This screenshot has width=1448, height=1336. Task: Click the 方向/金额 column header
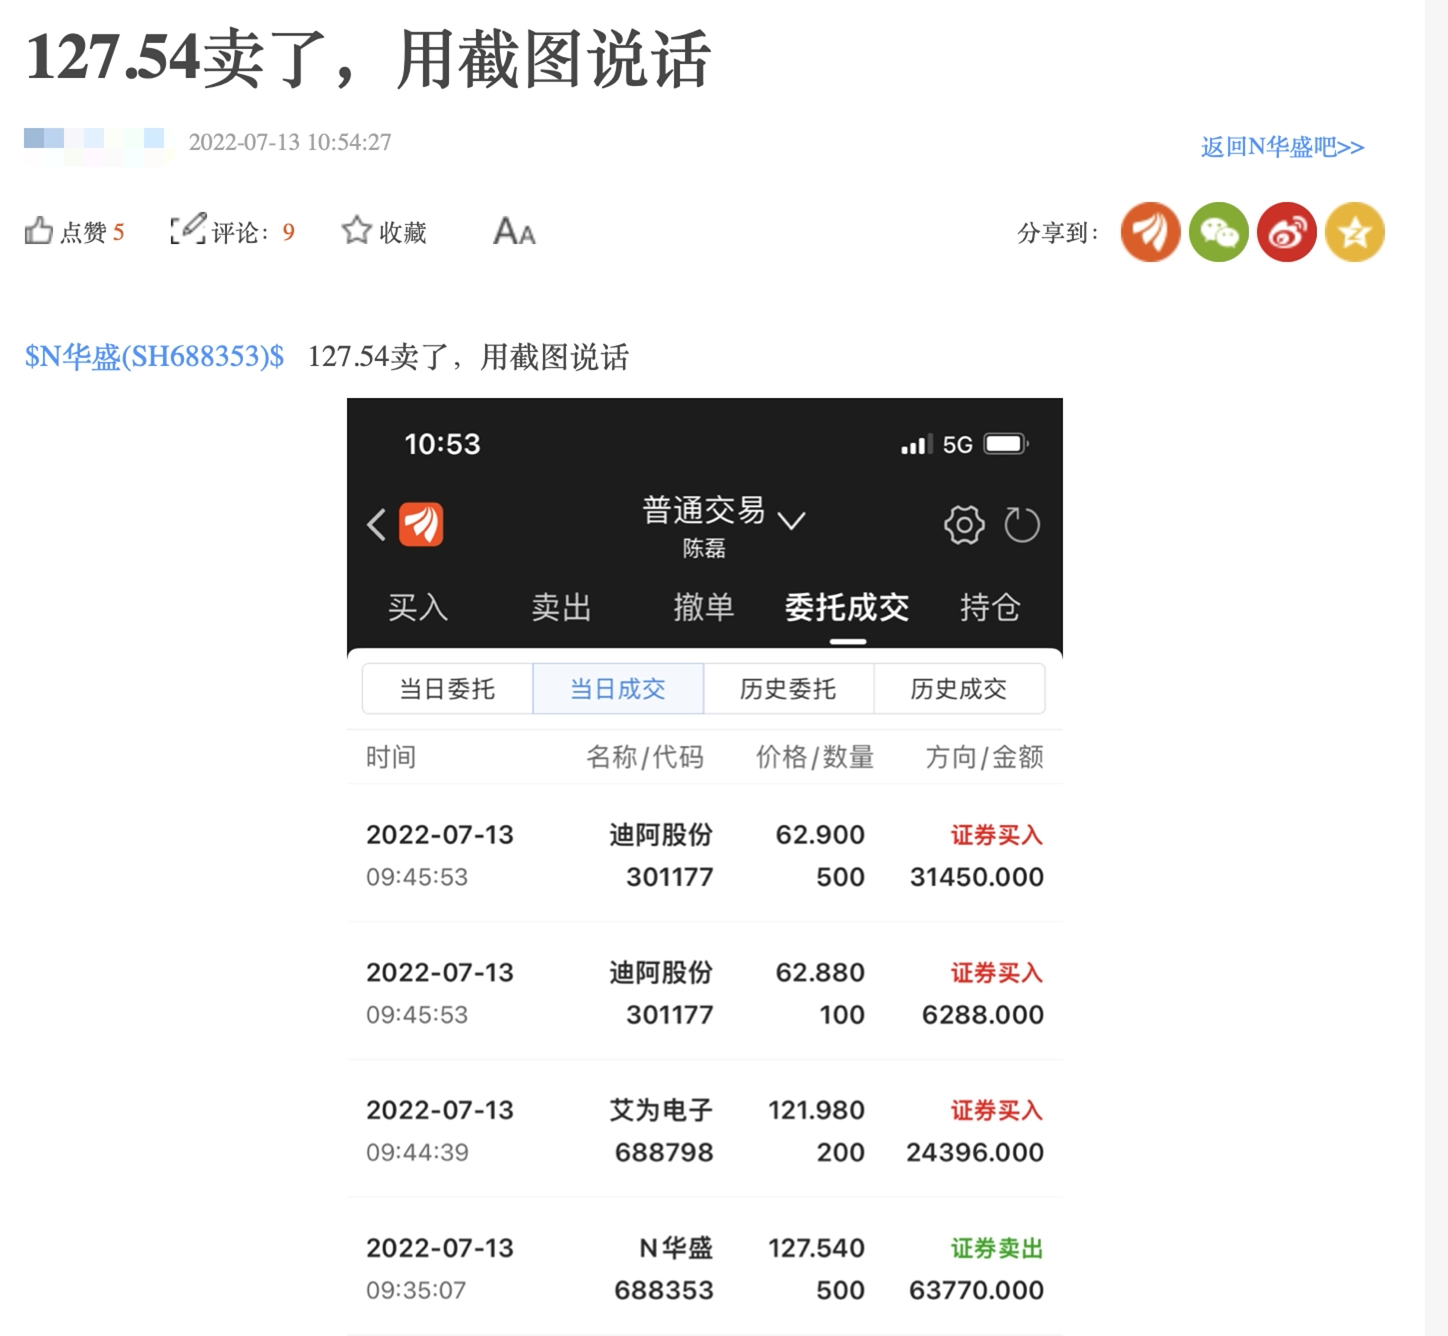(x=985, y=757)
